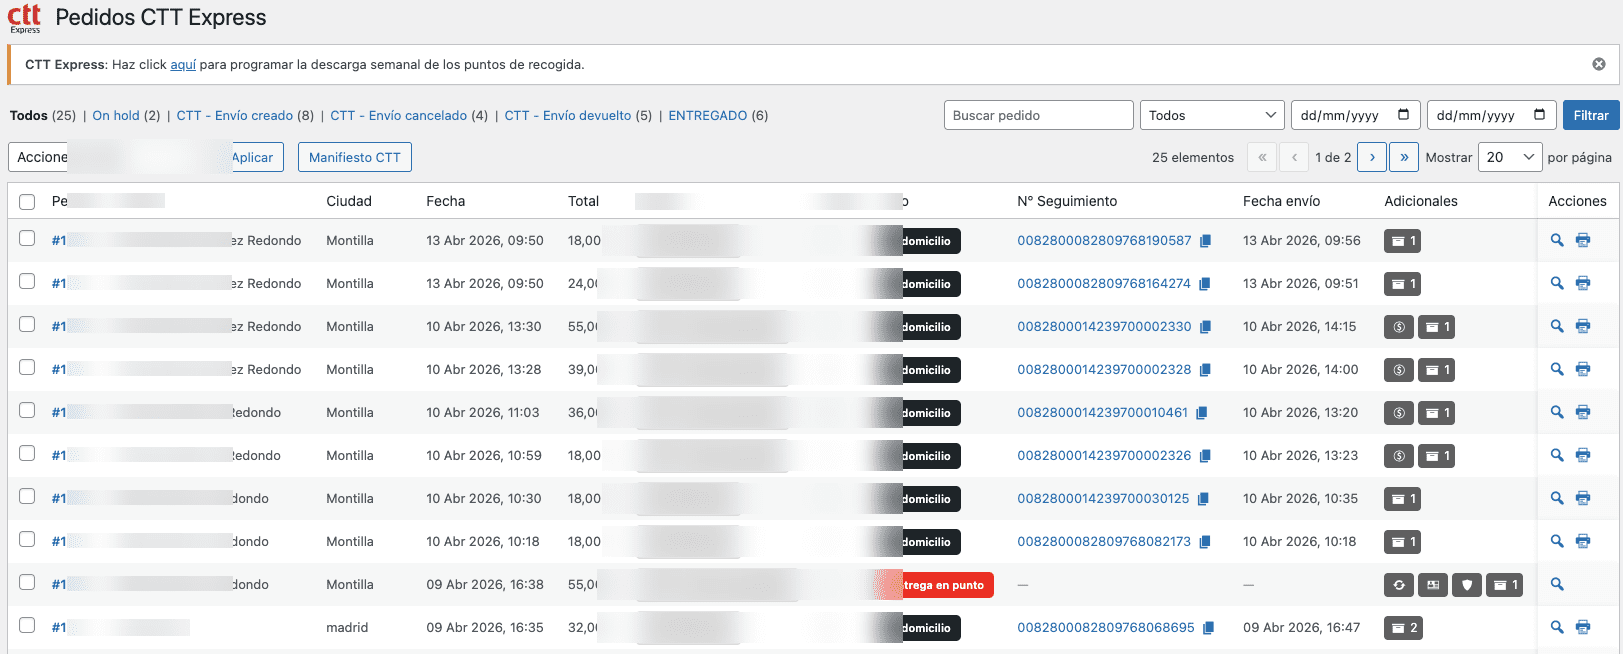1623x654 pixels.
Task: Copy tracking number 0082800014239700002330
Action: (1205, 327)
